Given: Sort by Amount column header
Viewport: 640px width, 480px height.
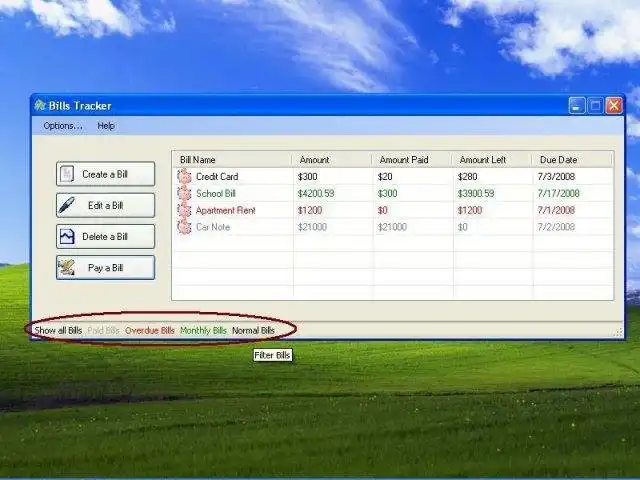Looking at the screenshot, I should (x=332, y=160).
